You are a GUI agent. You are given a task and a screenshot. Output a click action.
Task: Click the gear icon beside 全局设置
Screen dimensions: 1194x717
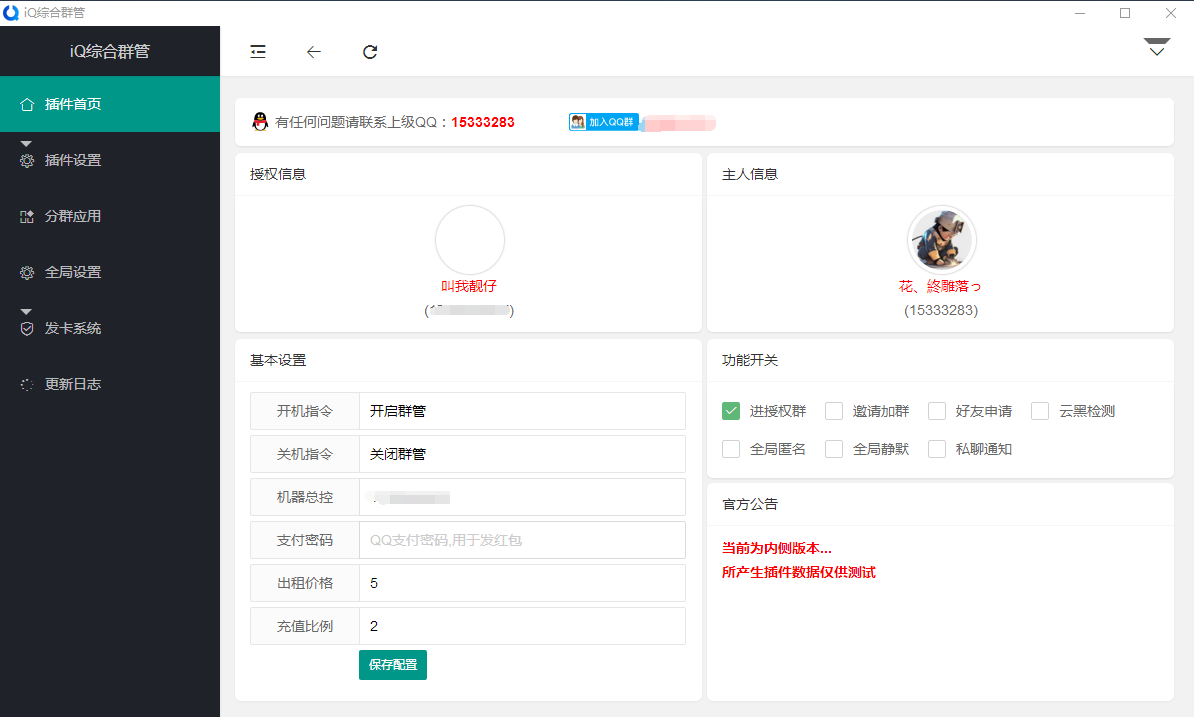pyautogui.click(x=27, y=272)
